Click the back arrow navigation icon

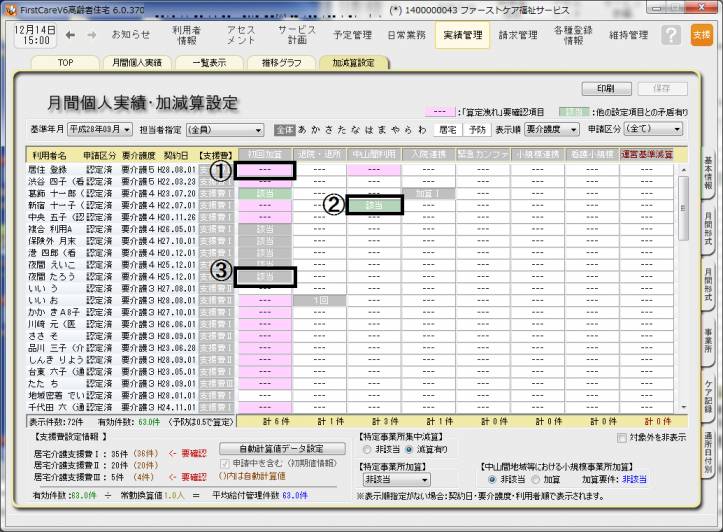tap(68, 35)
